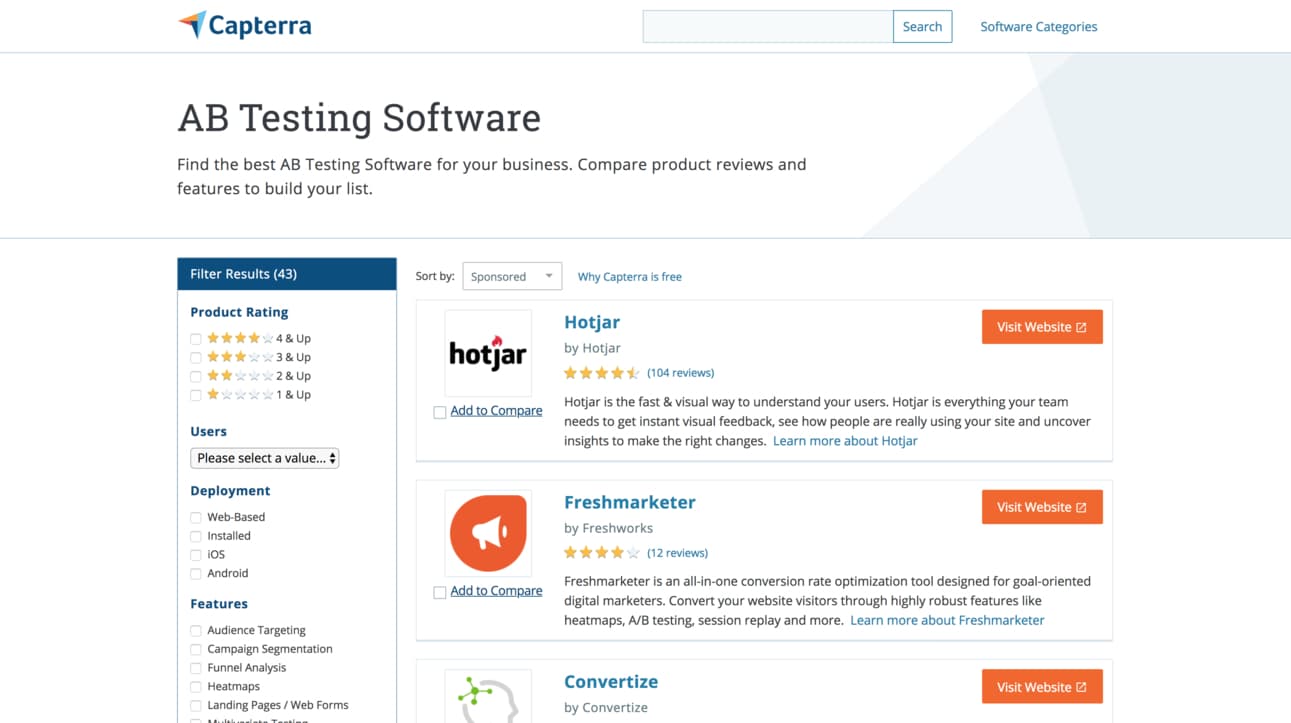The height and width of the screenshot is (723, 1291).
Task: Visit Website for Freshmarketer
Action: coord(1042,507)
